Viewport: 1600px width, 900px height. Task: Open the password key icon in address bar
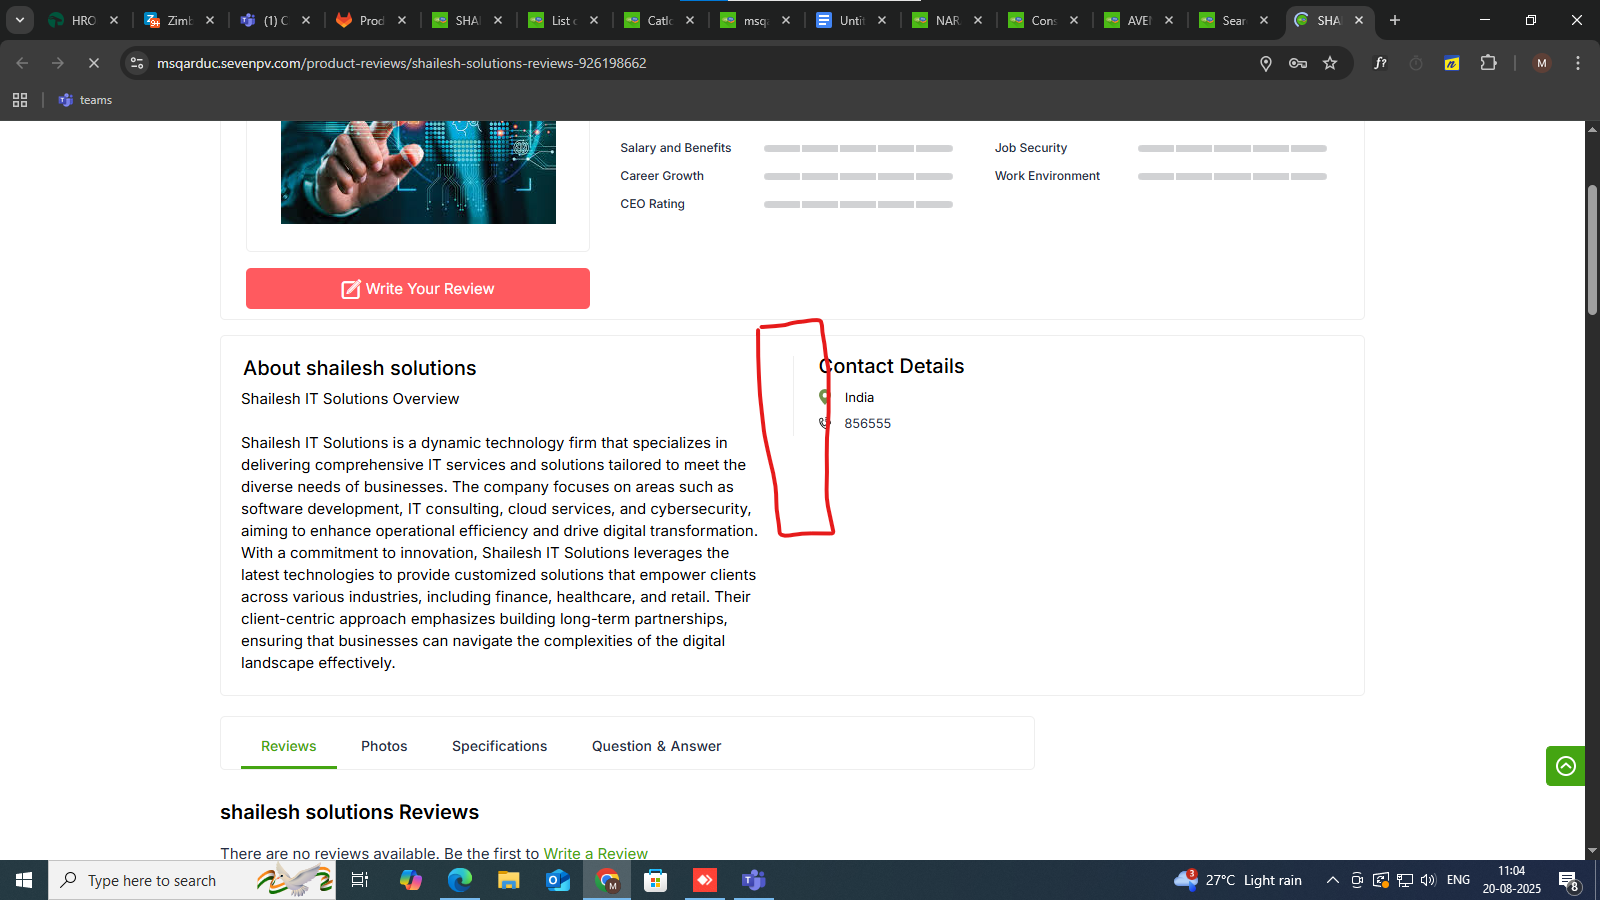coord(1298,63)
